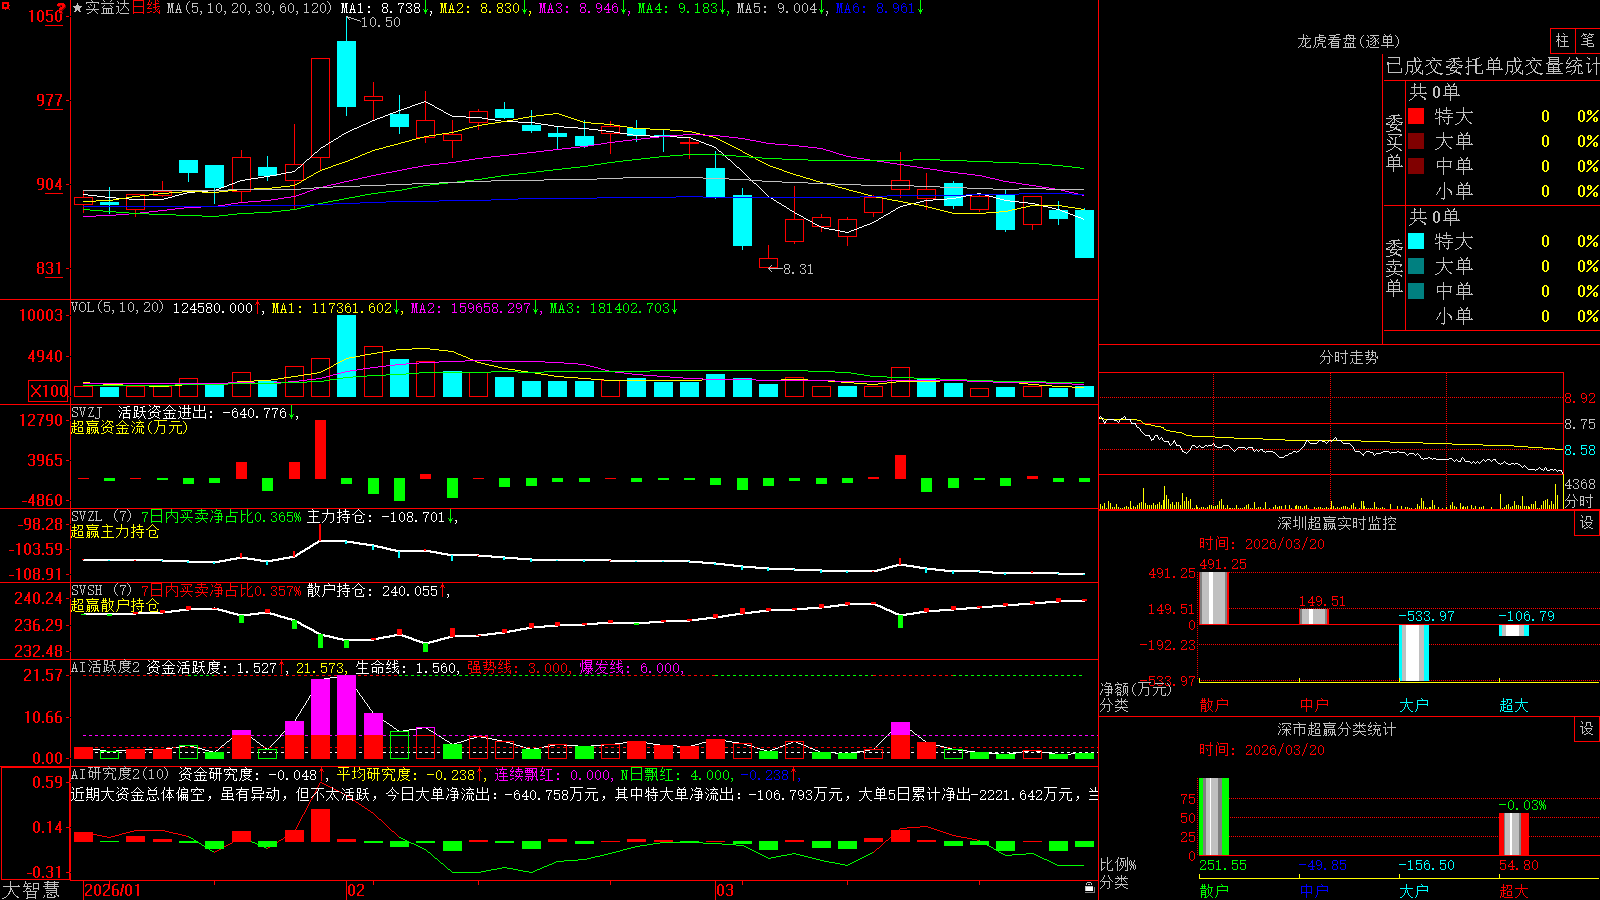This screenshot has width=1600, height=900.
Task: Click the MA1: 8.738 value
Action: pos(386,8)
